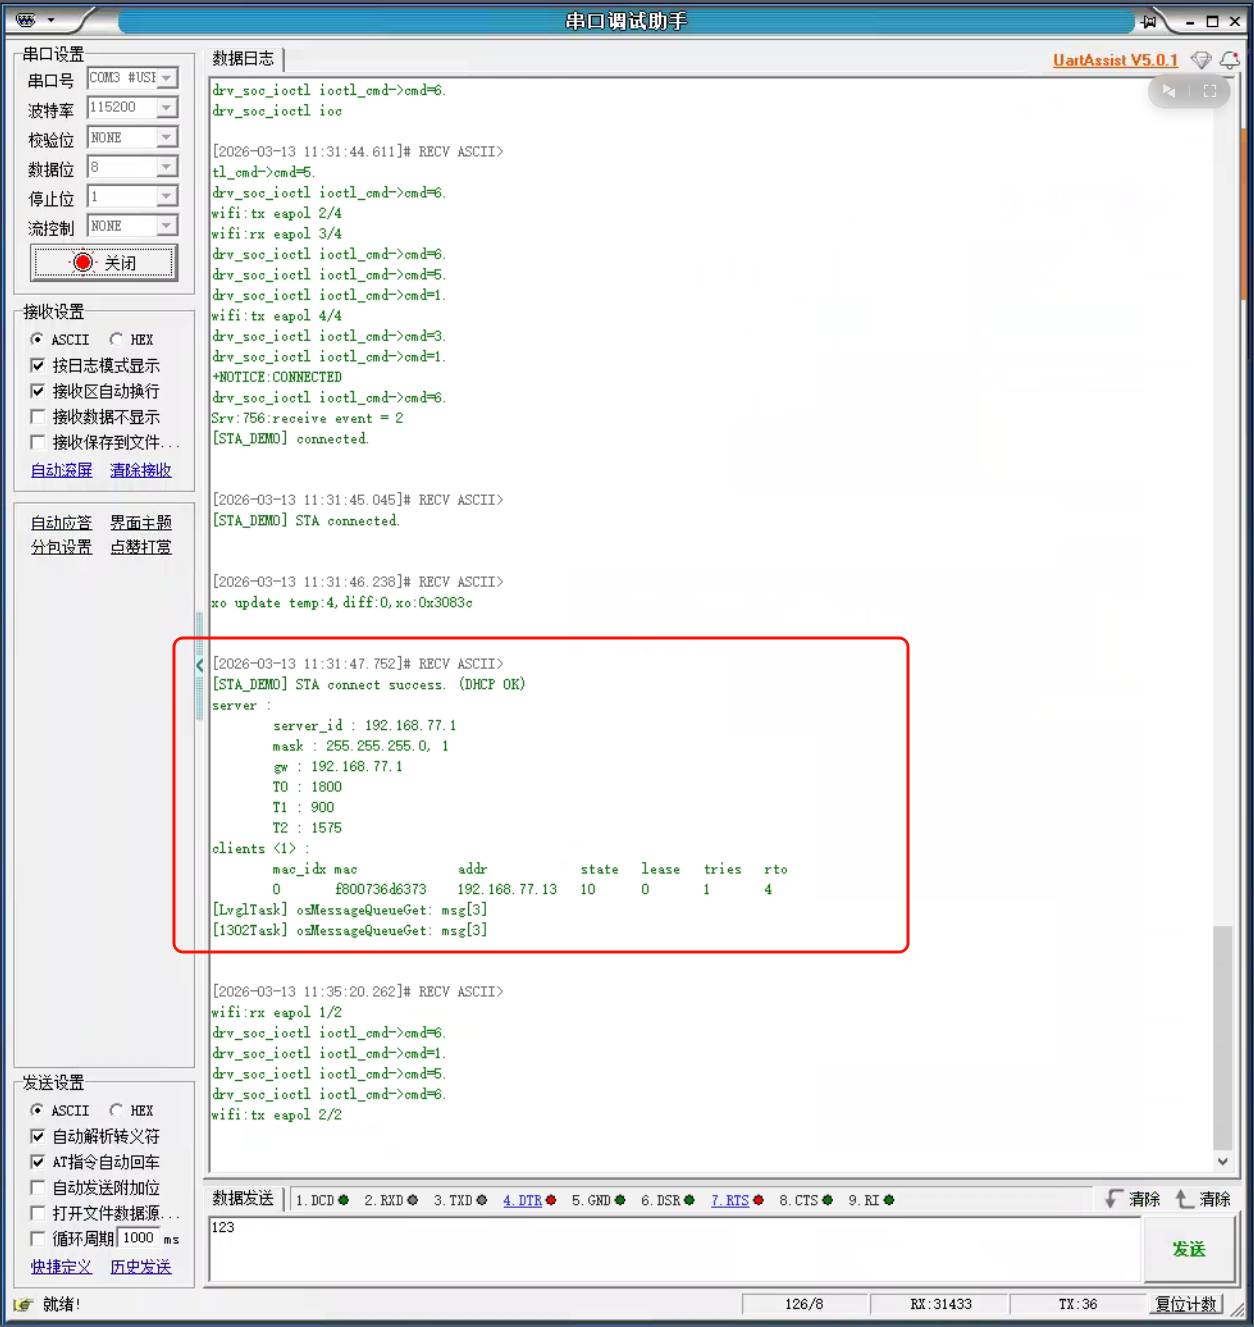Click the play-skip icon on floating overlay
The image size is (1254, 1327).
point(1168,91)
